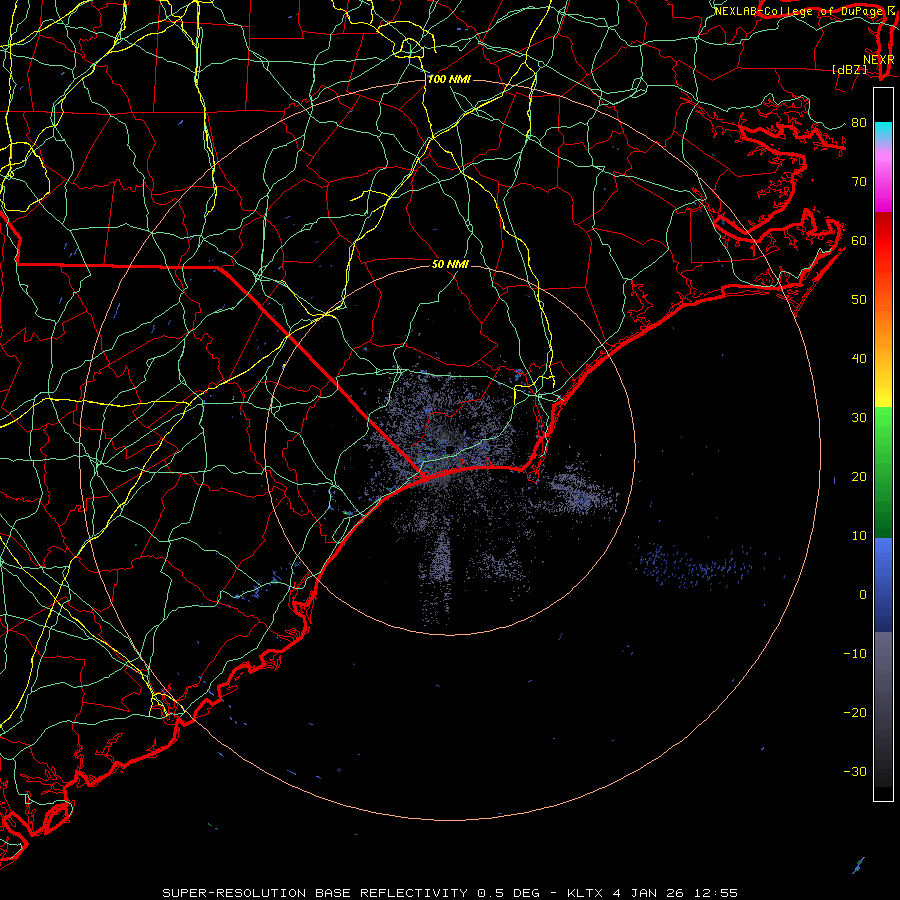Click the 30 value on dBZ scale
Screen dimensions: 900x900
click(x=859, y=417)
